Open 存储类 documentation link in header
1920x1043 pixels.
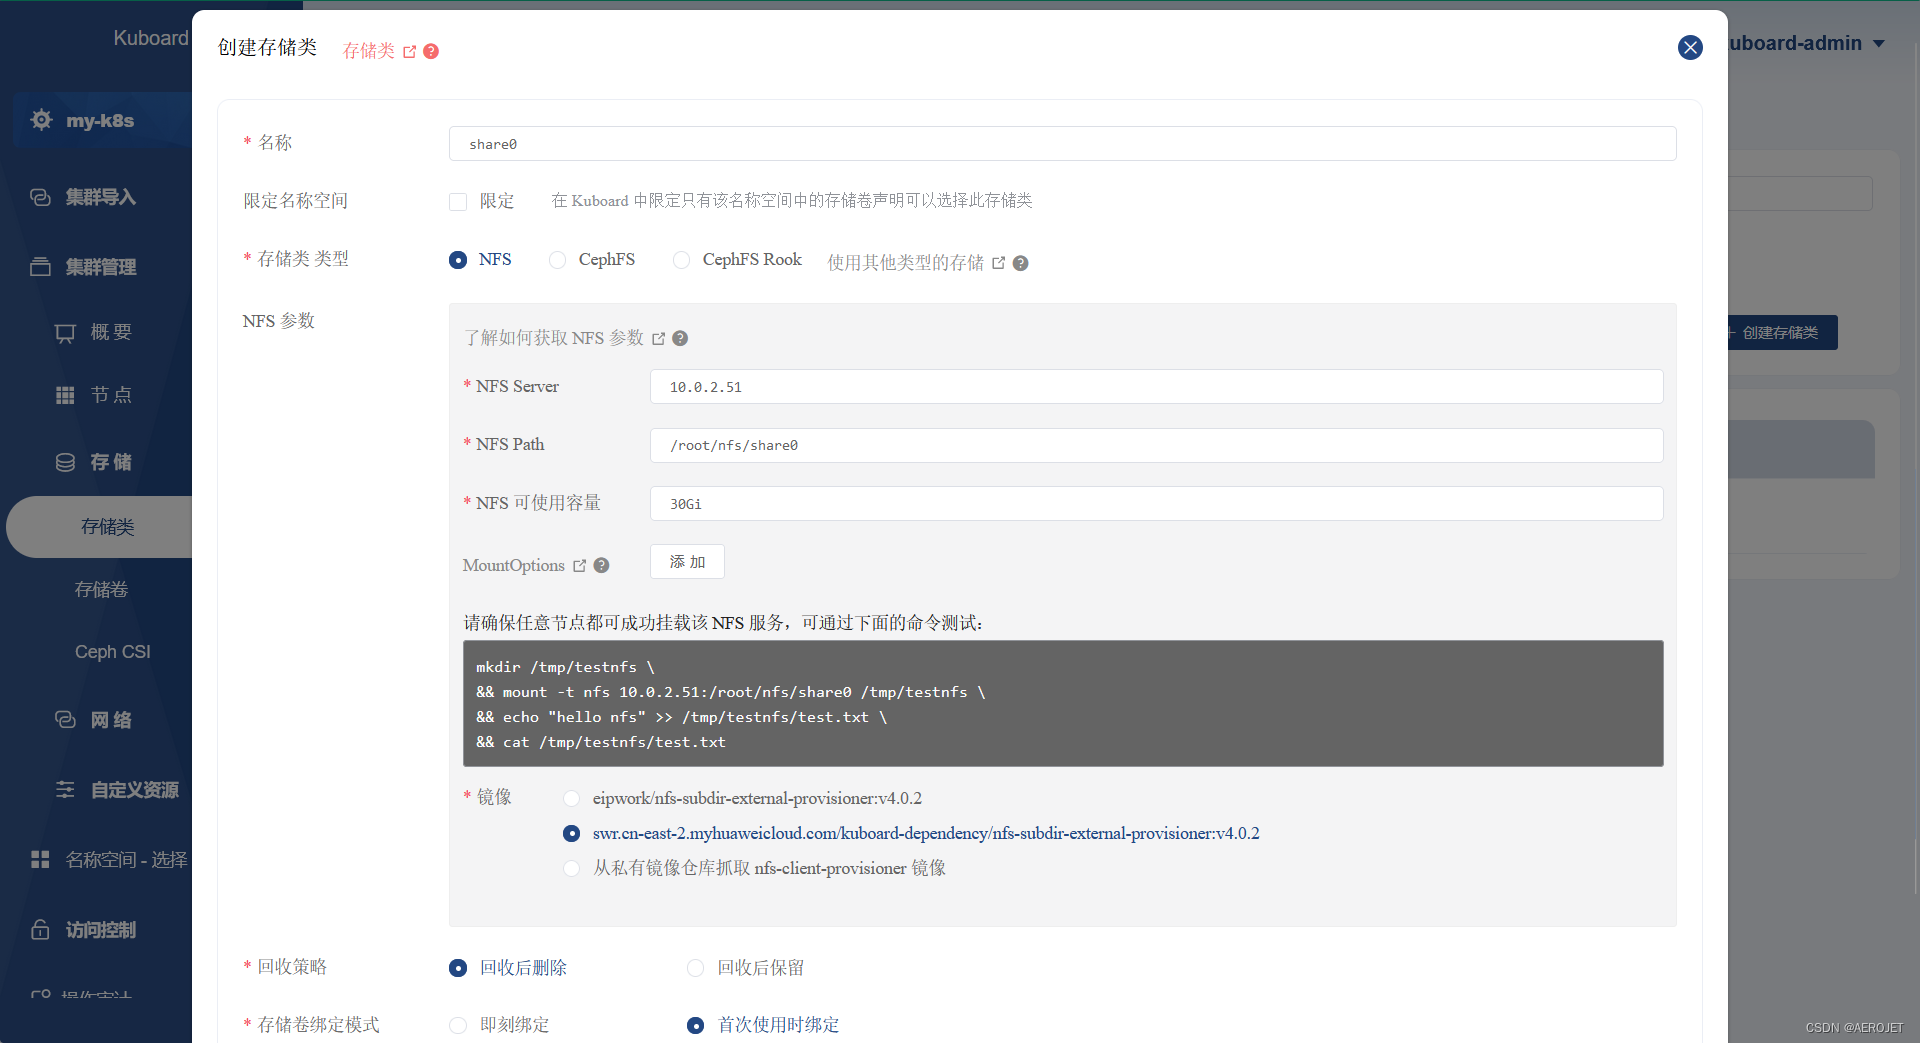coord(369,51)
